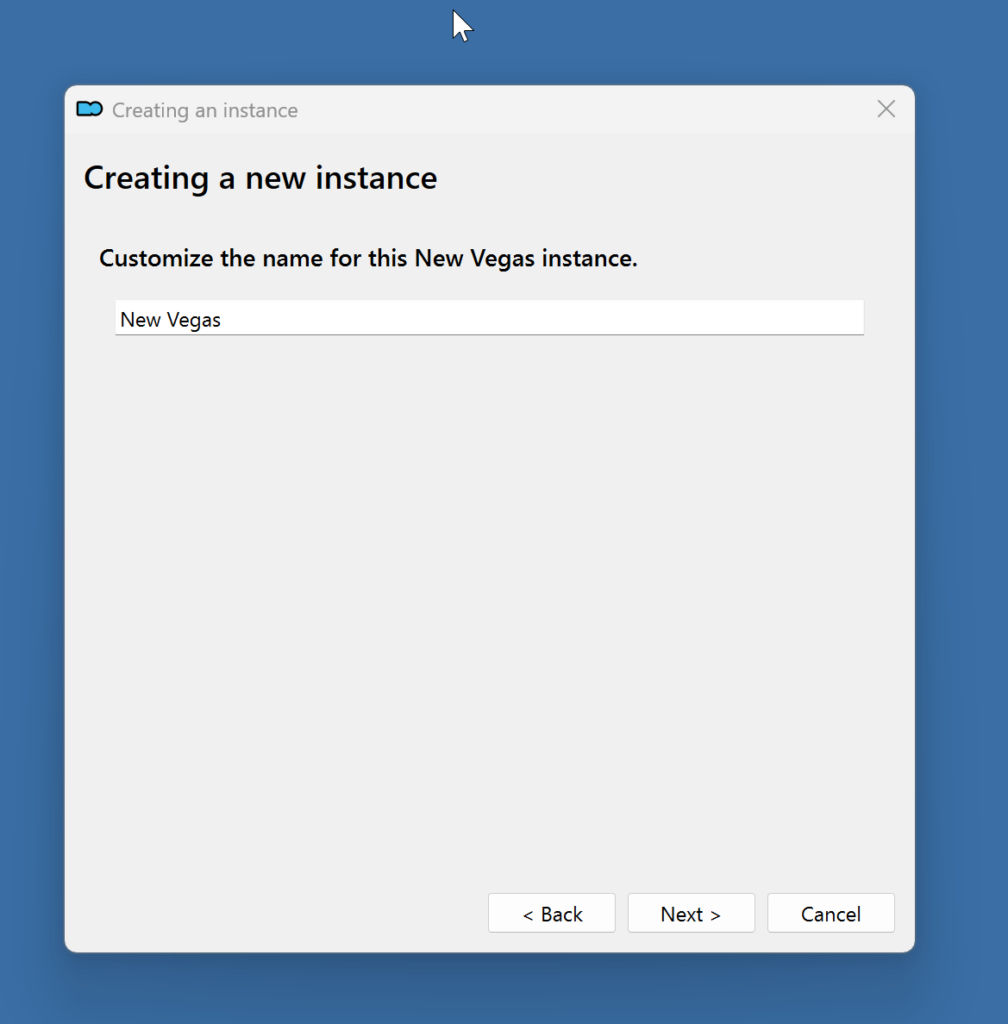Click the empty title bar area
This screenshot has width=1008, height=1024.
[x=580, y=110]
